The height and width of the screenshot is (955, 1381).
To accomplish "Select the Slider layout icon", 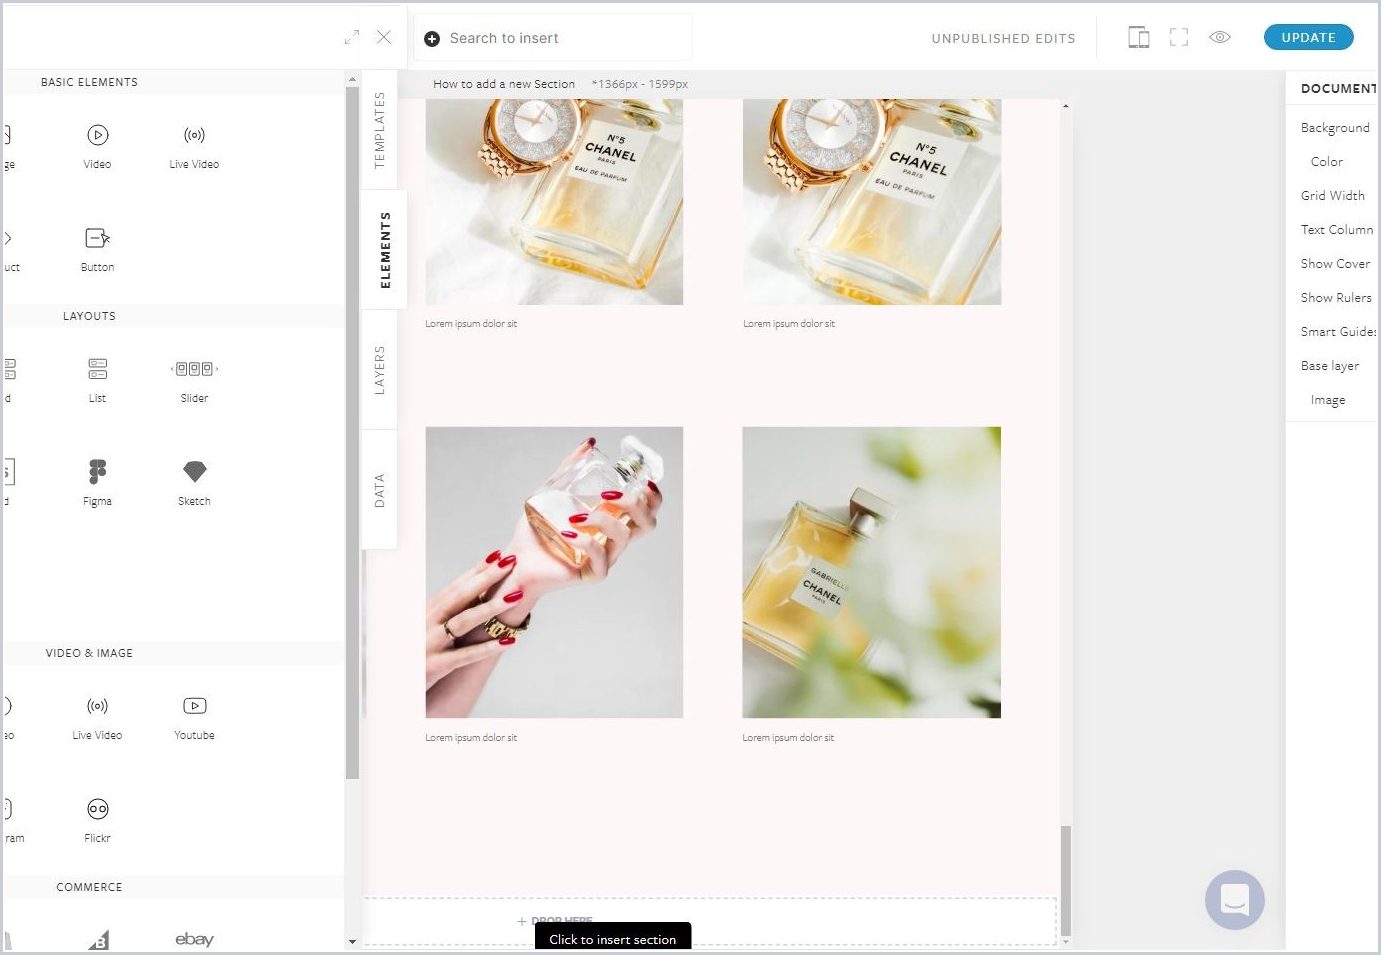I will [194, 369].
